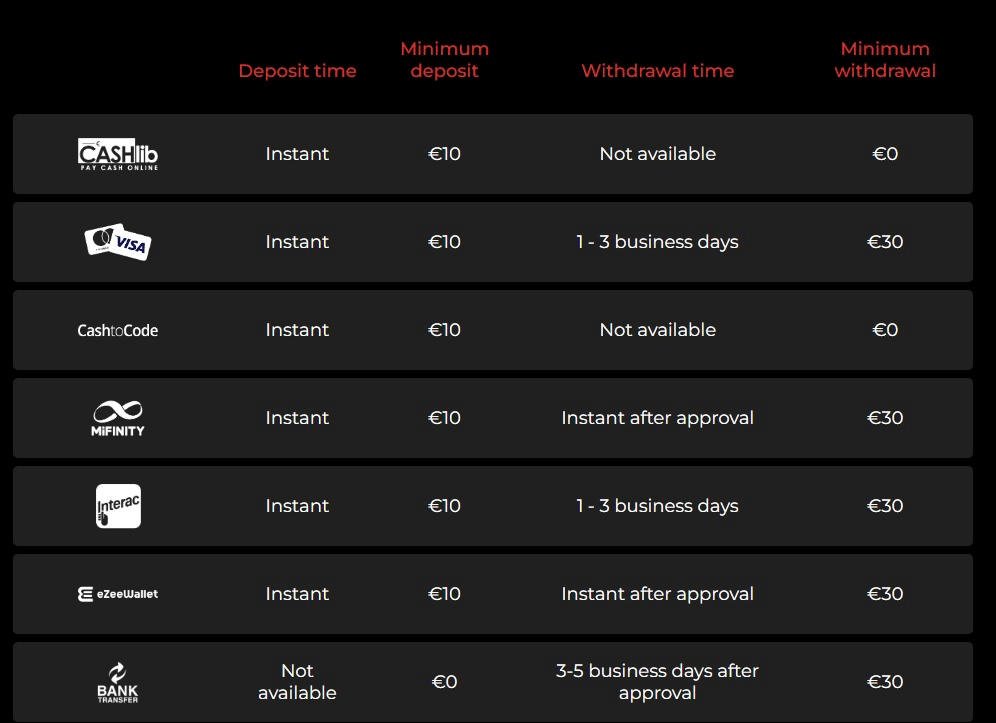Click Interac's €10 minimum deposit value

444,506
